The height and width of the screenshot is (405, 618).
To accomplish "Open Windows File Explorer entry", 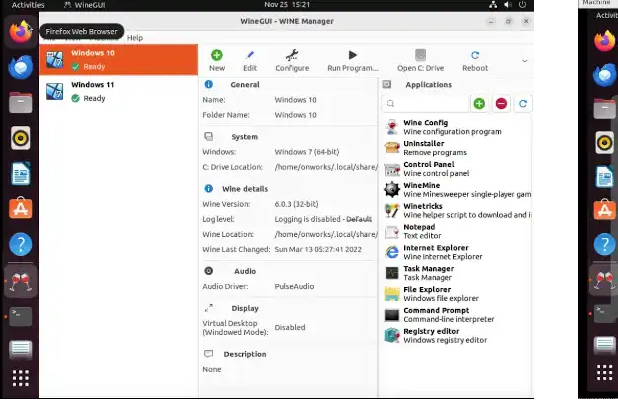I will point(456,294).
